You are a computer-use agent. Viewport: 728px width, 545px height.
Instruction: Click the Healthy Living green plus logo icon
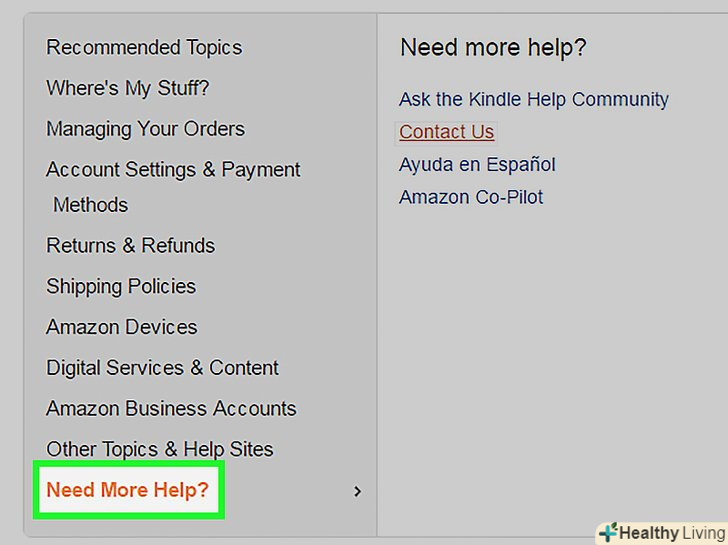click(608, 532)
